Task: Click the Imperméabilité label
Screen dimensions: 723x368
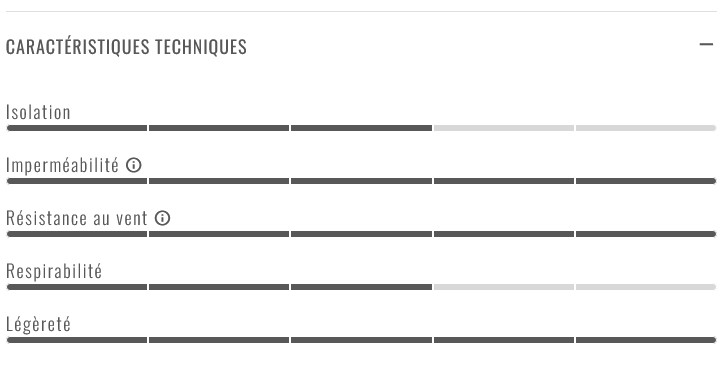Action: tap(62, 165)
